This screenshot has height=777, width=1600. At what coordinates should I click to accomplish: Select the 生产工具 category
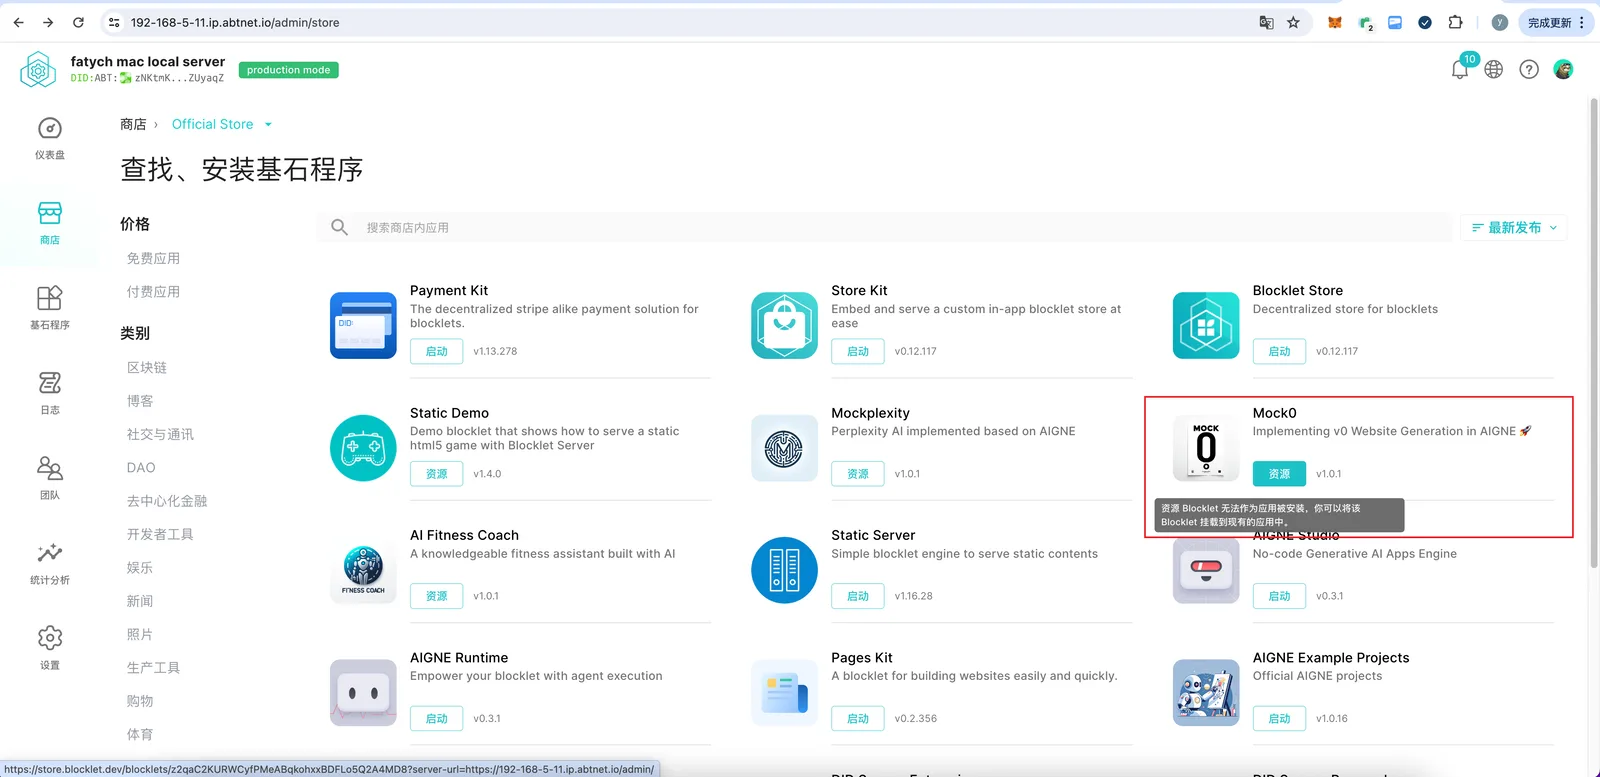click(x=153, y=668)
